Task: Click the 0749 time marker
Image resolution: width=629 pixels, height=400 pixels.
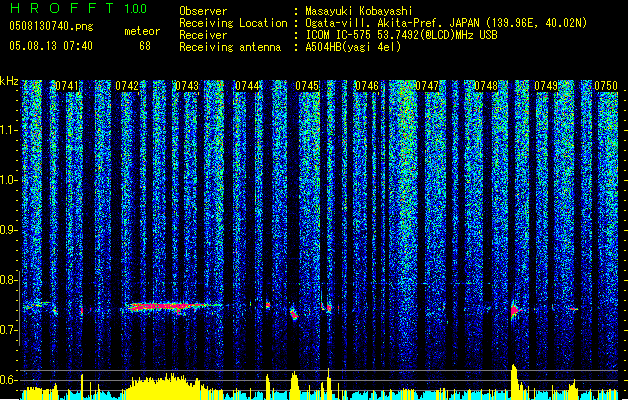Action: [546, 86]
